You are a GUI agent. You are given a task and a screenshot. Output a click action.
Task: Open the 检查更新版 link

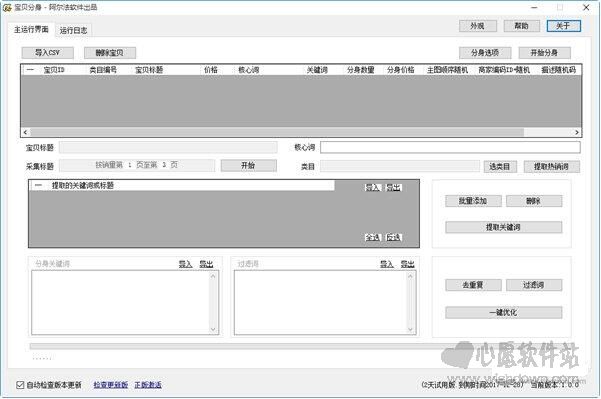(x=110, y=384)
